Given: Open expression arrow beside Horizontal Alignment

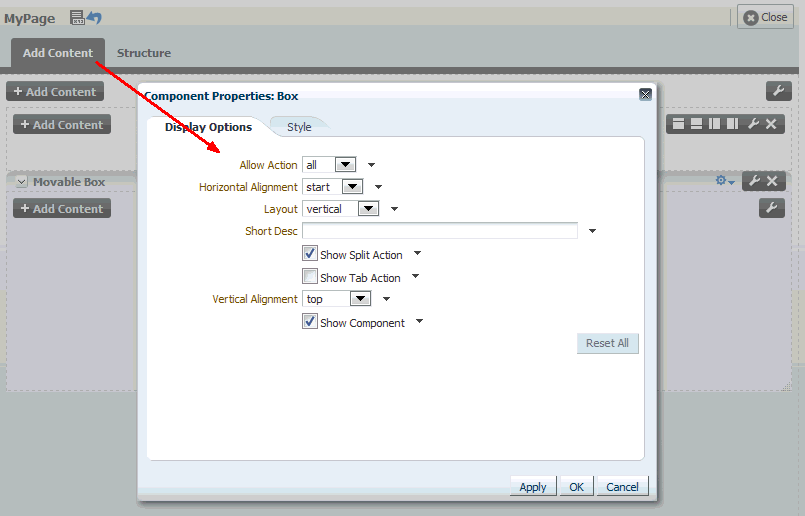Looking at the screenshot, I should (x=378, y=187).
